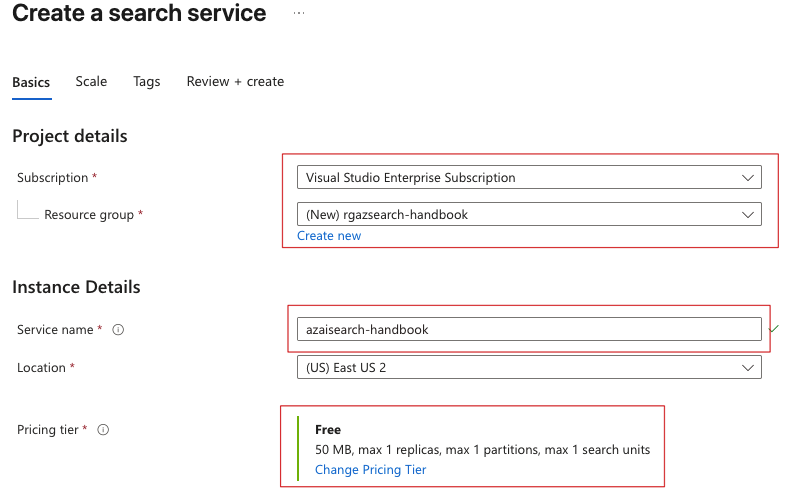The height and width of the screenshot is (498, 812).
Task: Click the Free pricing tier name
Action: (328, 430)
